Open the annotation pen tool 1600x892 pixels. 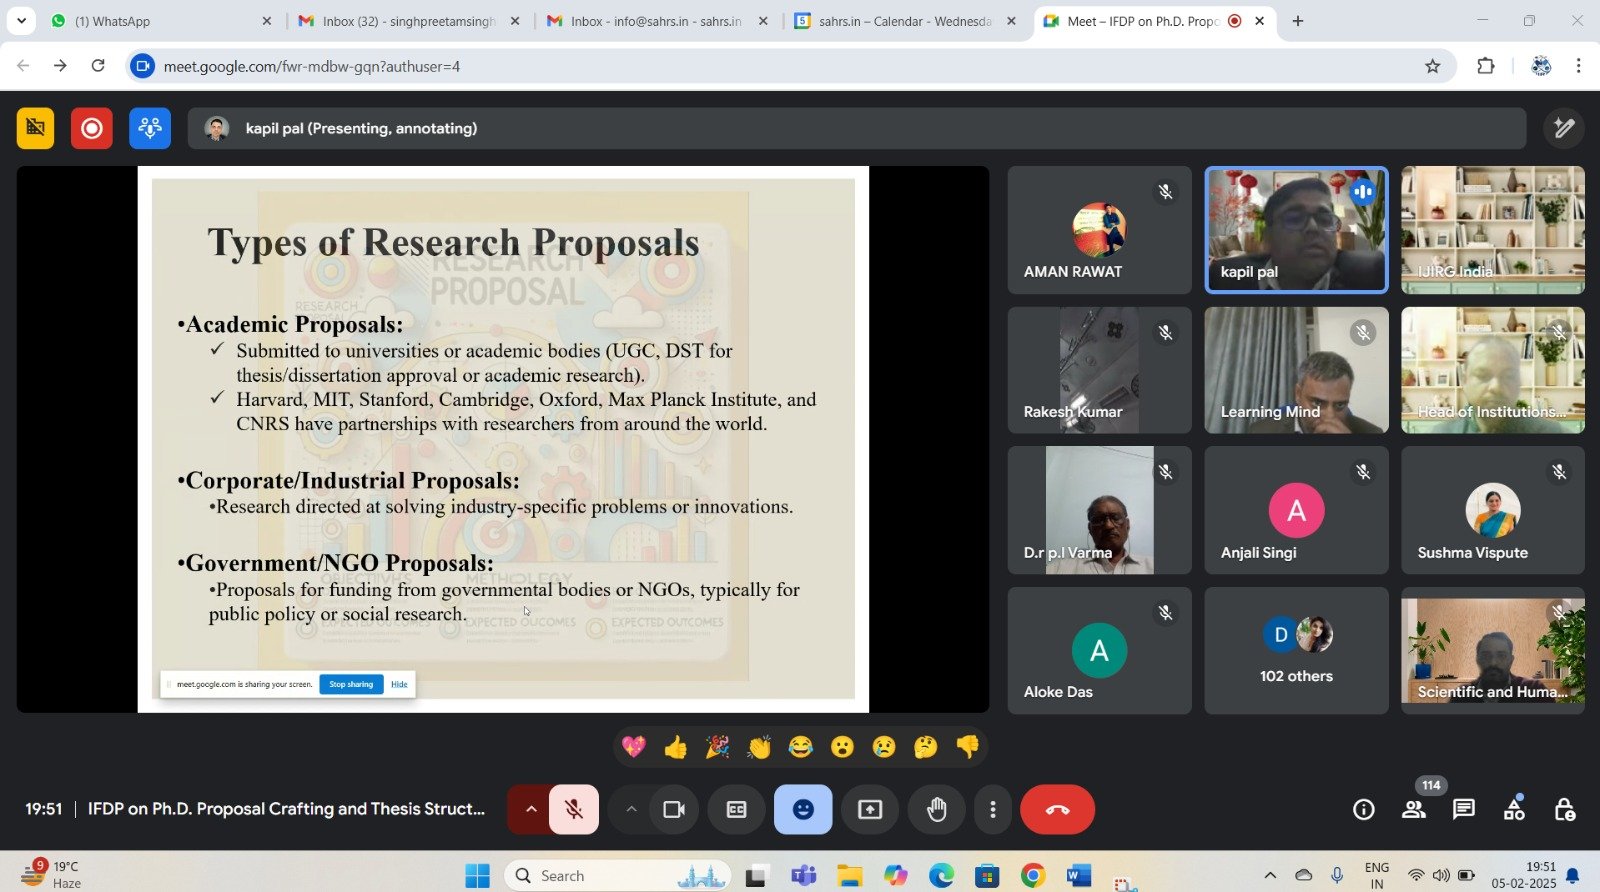[x=1564, y=128]
